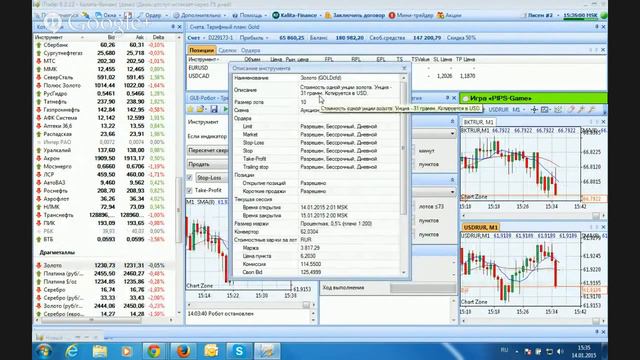Click the indicators icon in chart toolbar
This screenshot has width=640, height=360.
558,109
